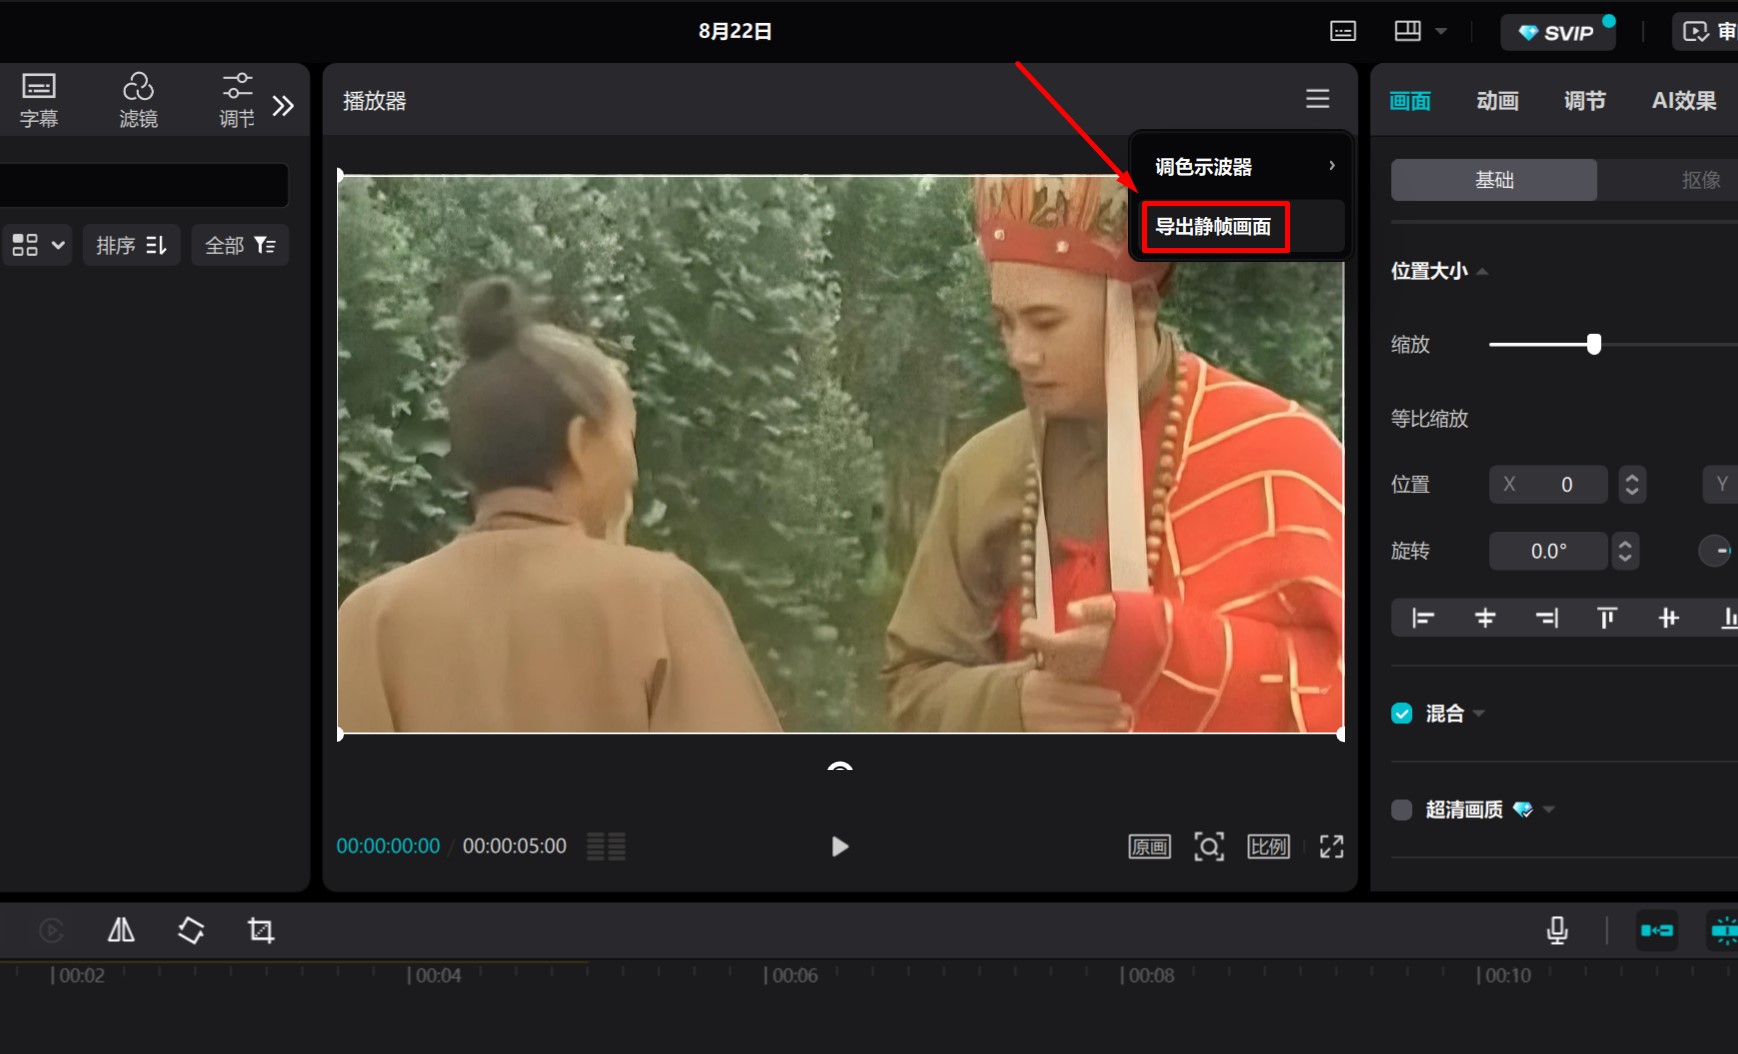The image size is (1738, 1054).
Task: Click the 审 review button at top right
Action: 1706,32
